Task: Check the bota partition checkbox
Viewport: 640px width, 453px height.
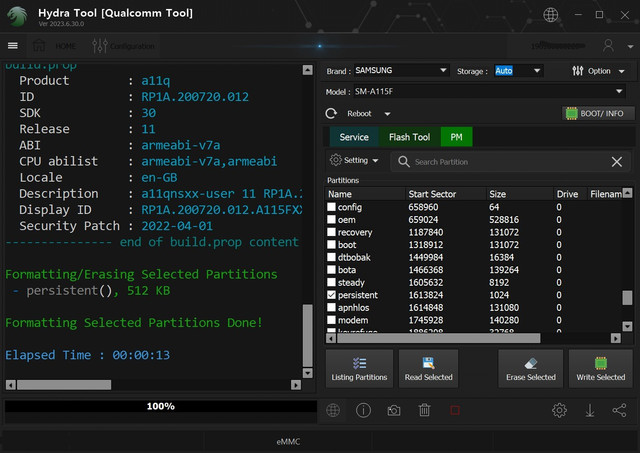Action: tap(331, 270)
